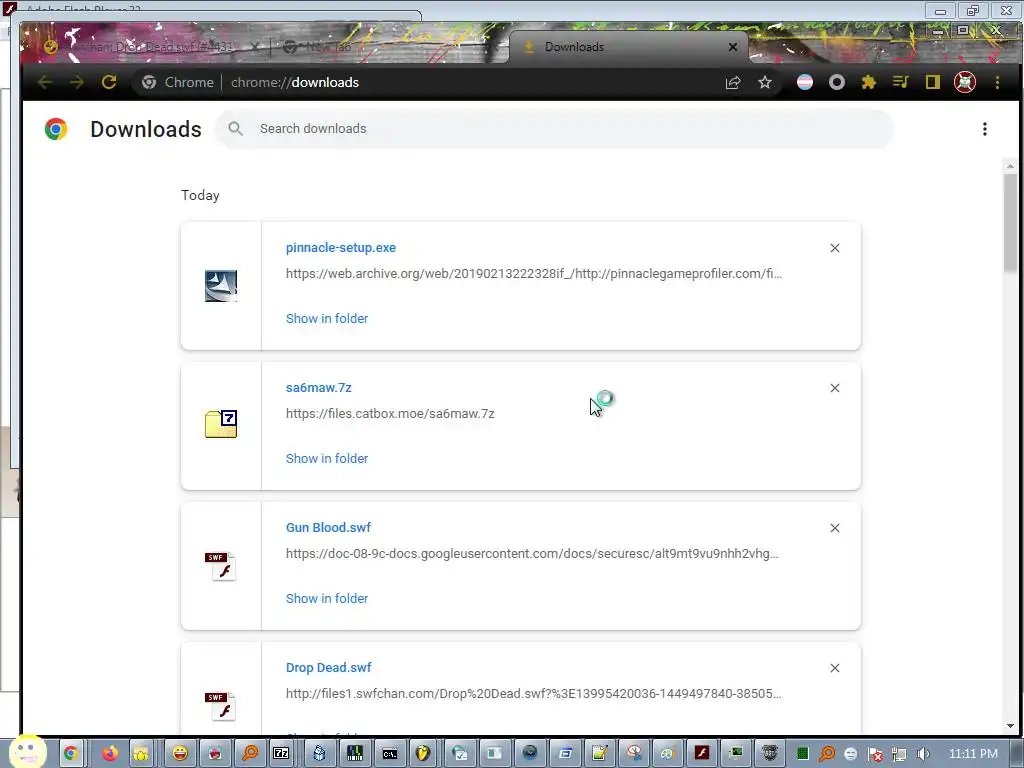Show sa6maw.7z in folder
1024x768 pixels.
coord(327,458)
